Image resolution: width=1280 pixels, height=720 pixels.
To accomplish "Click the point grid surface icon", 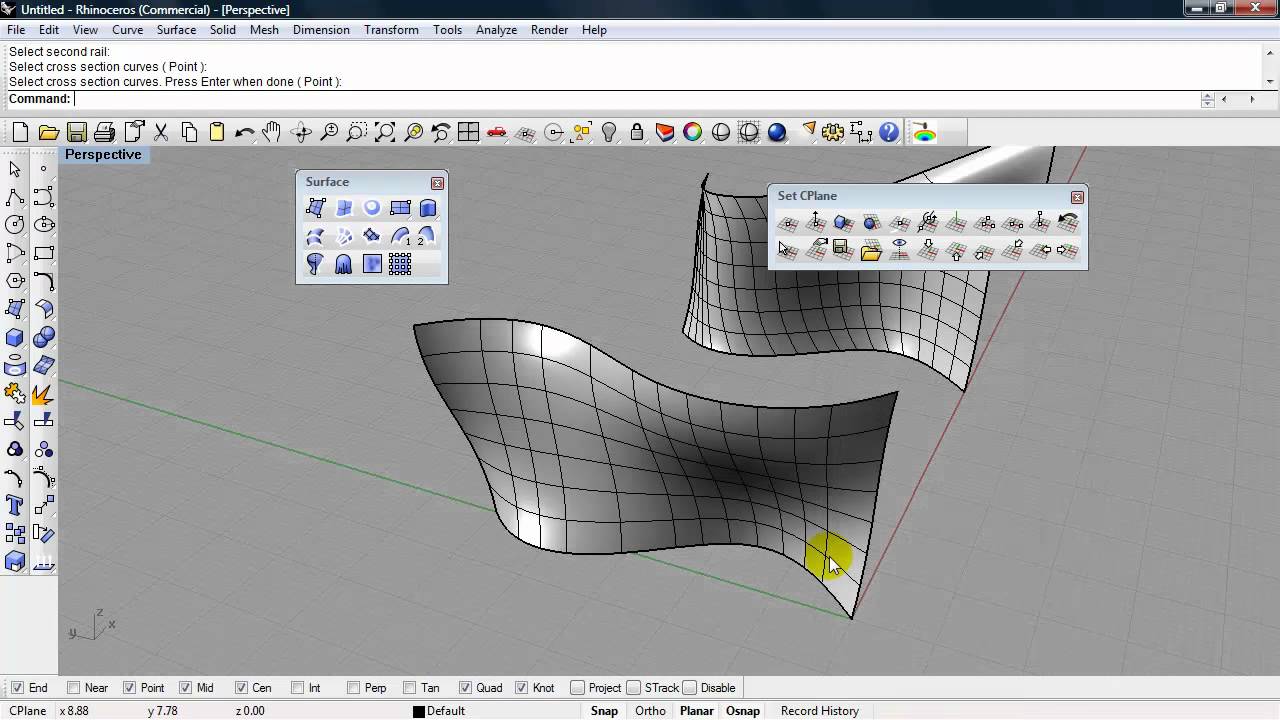I will pyautogui.click(x=400, y=264).
